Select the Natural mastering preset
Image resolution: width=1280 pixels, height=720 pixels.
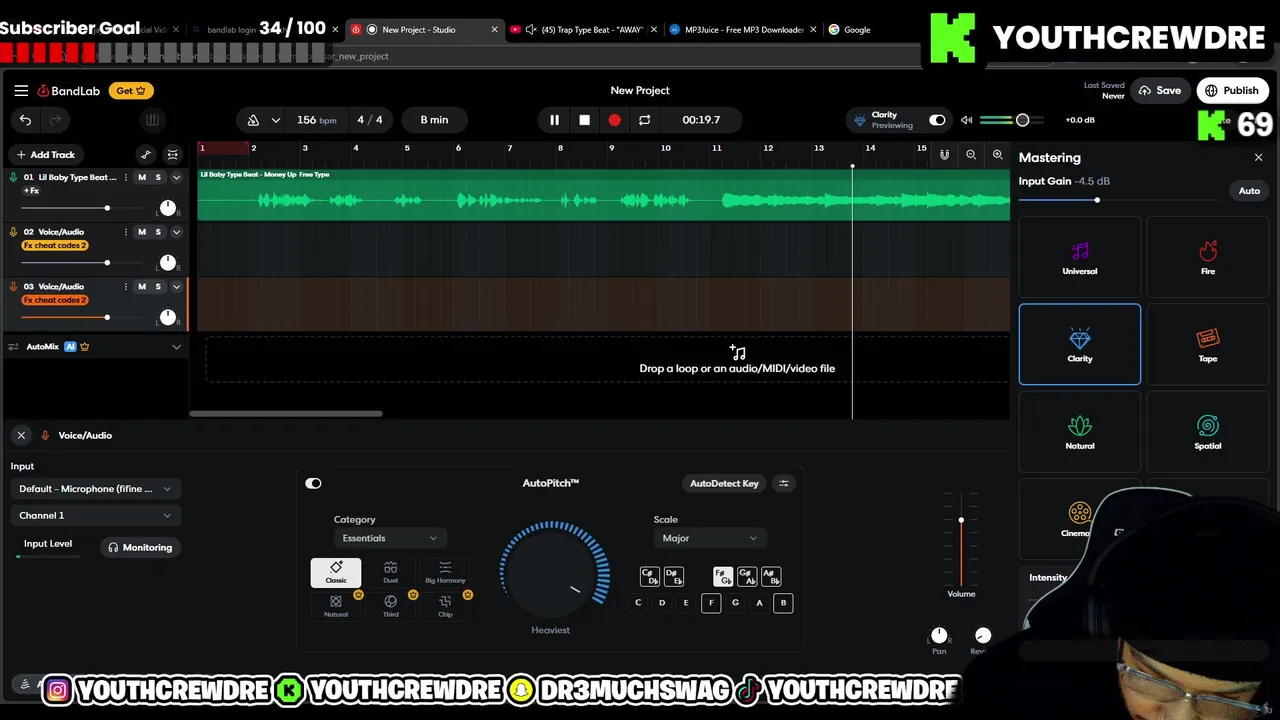1080,432
